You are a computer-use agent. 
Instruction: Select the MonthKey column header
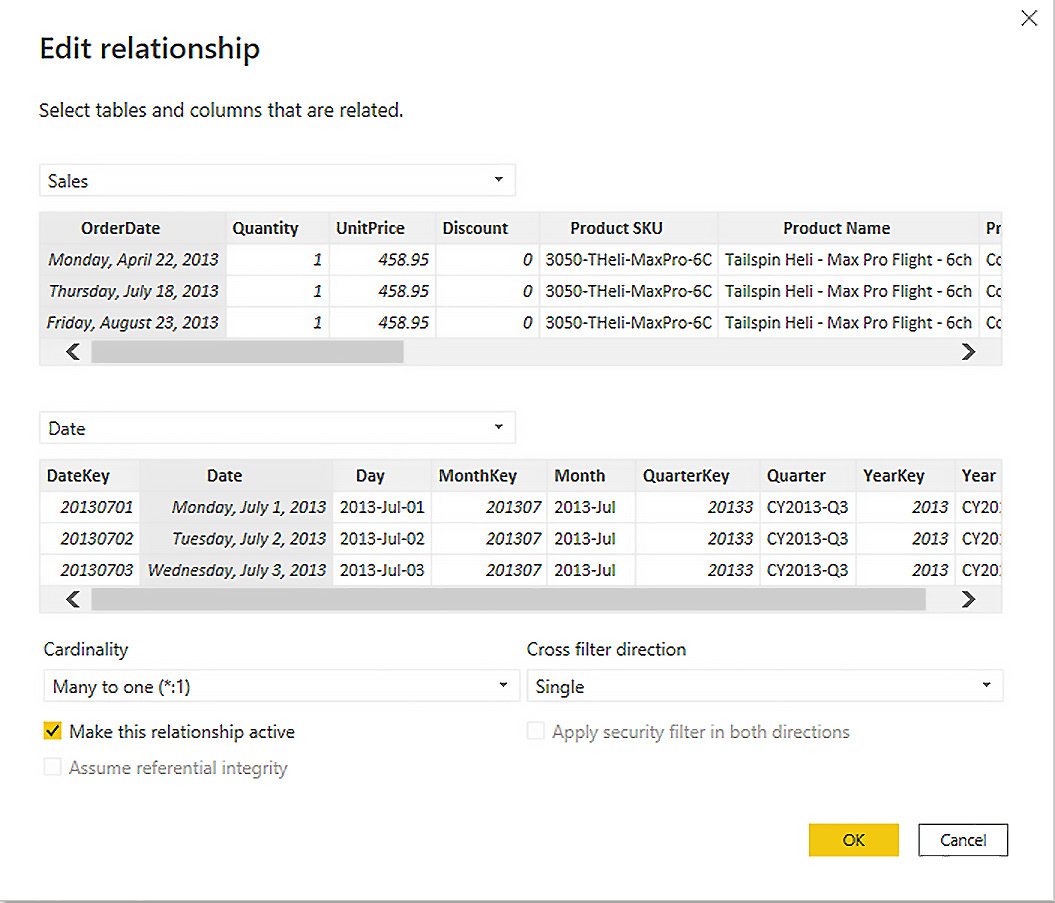(x=476, y=476)
